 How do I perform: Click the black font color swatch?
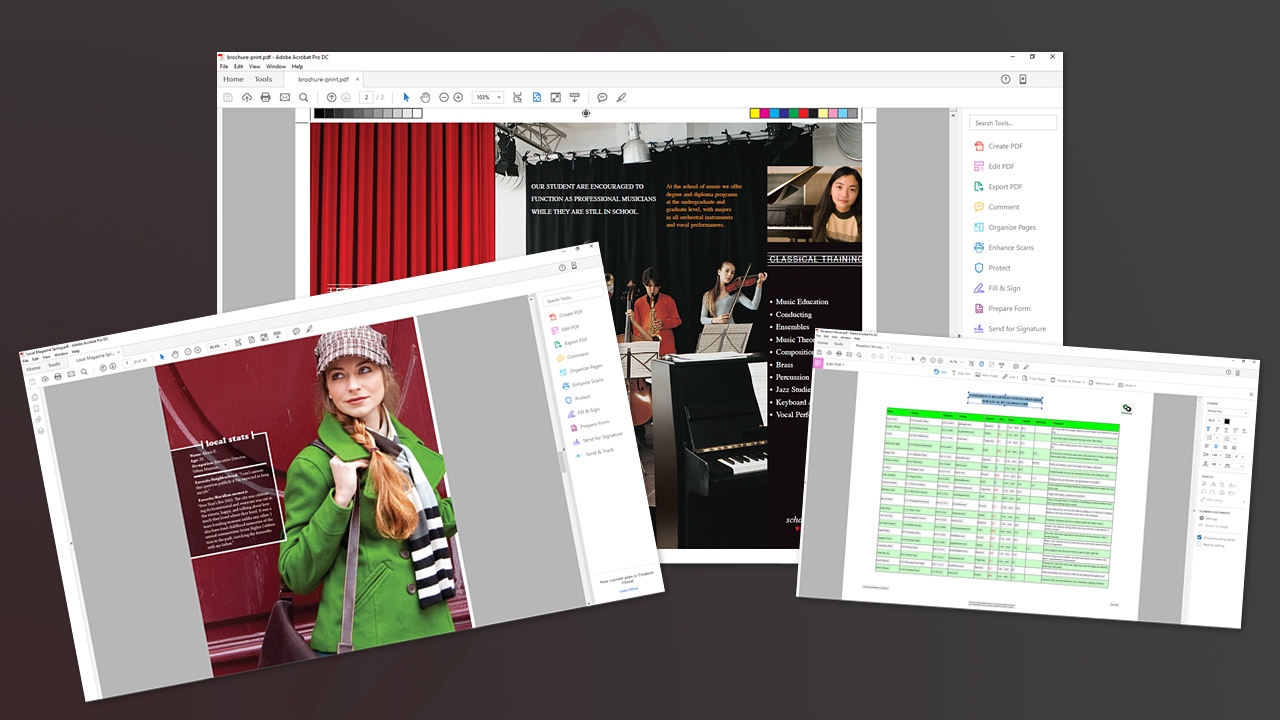coord(1226,421)
